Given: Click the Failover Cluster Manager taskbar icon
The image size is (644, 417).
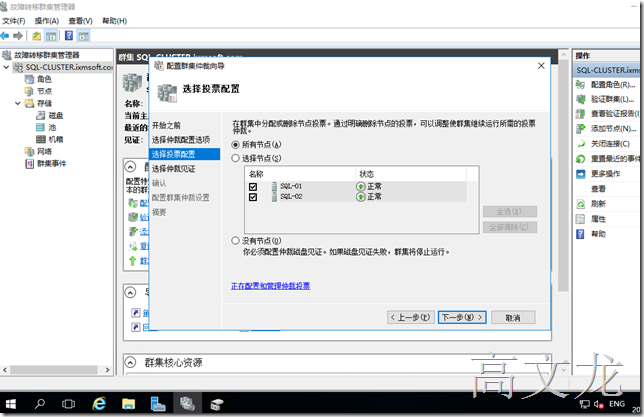Looking at the screenshot, I should tap(187, 404).
